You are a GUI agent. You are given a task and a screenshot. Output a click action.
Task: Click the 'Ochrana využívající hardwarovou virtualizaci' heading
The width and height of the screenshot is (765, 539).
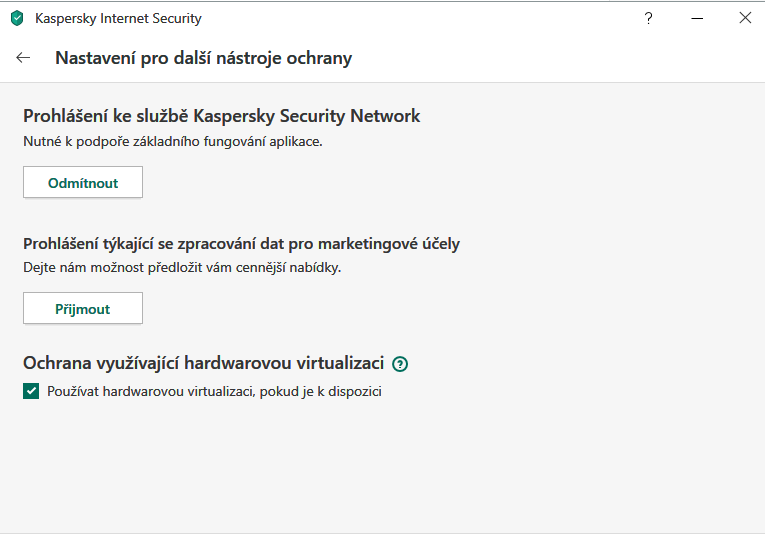[x=203, y=364]
